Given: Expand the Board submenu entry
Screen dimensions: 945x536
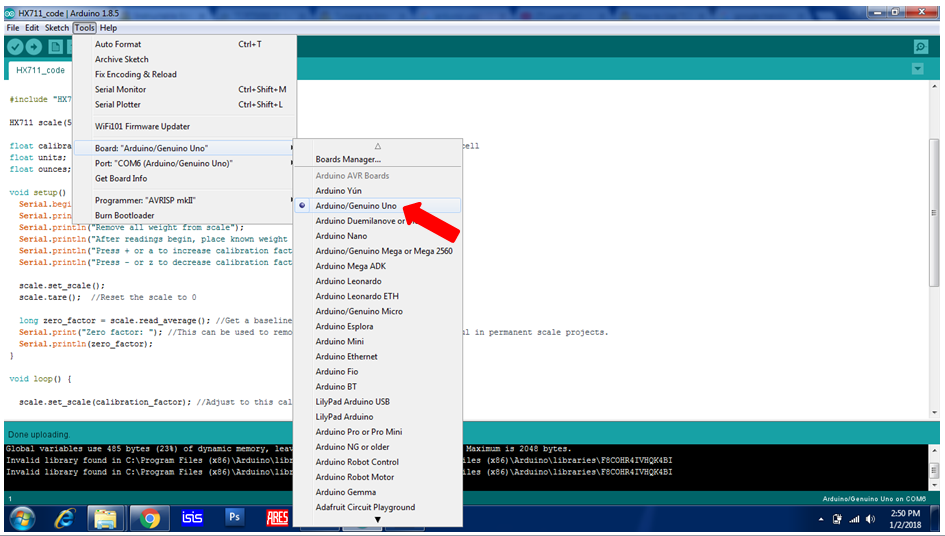Looking at the screenshot, I should point(185,148).
